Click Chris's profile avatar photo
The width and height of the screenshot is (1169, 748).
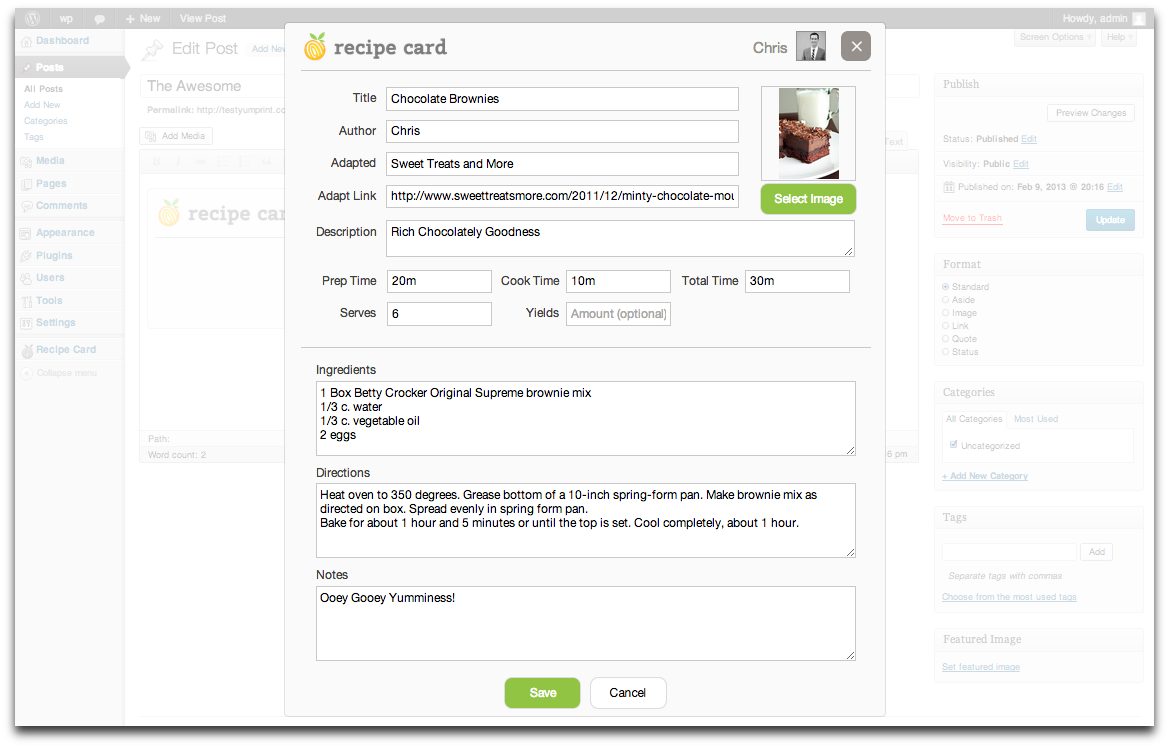coord(810,46)
